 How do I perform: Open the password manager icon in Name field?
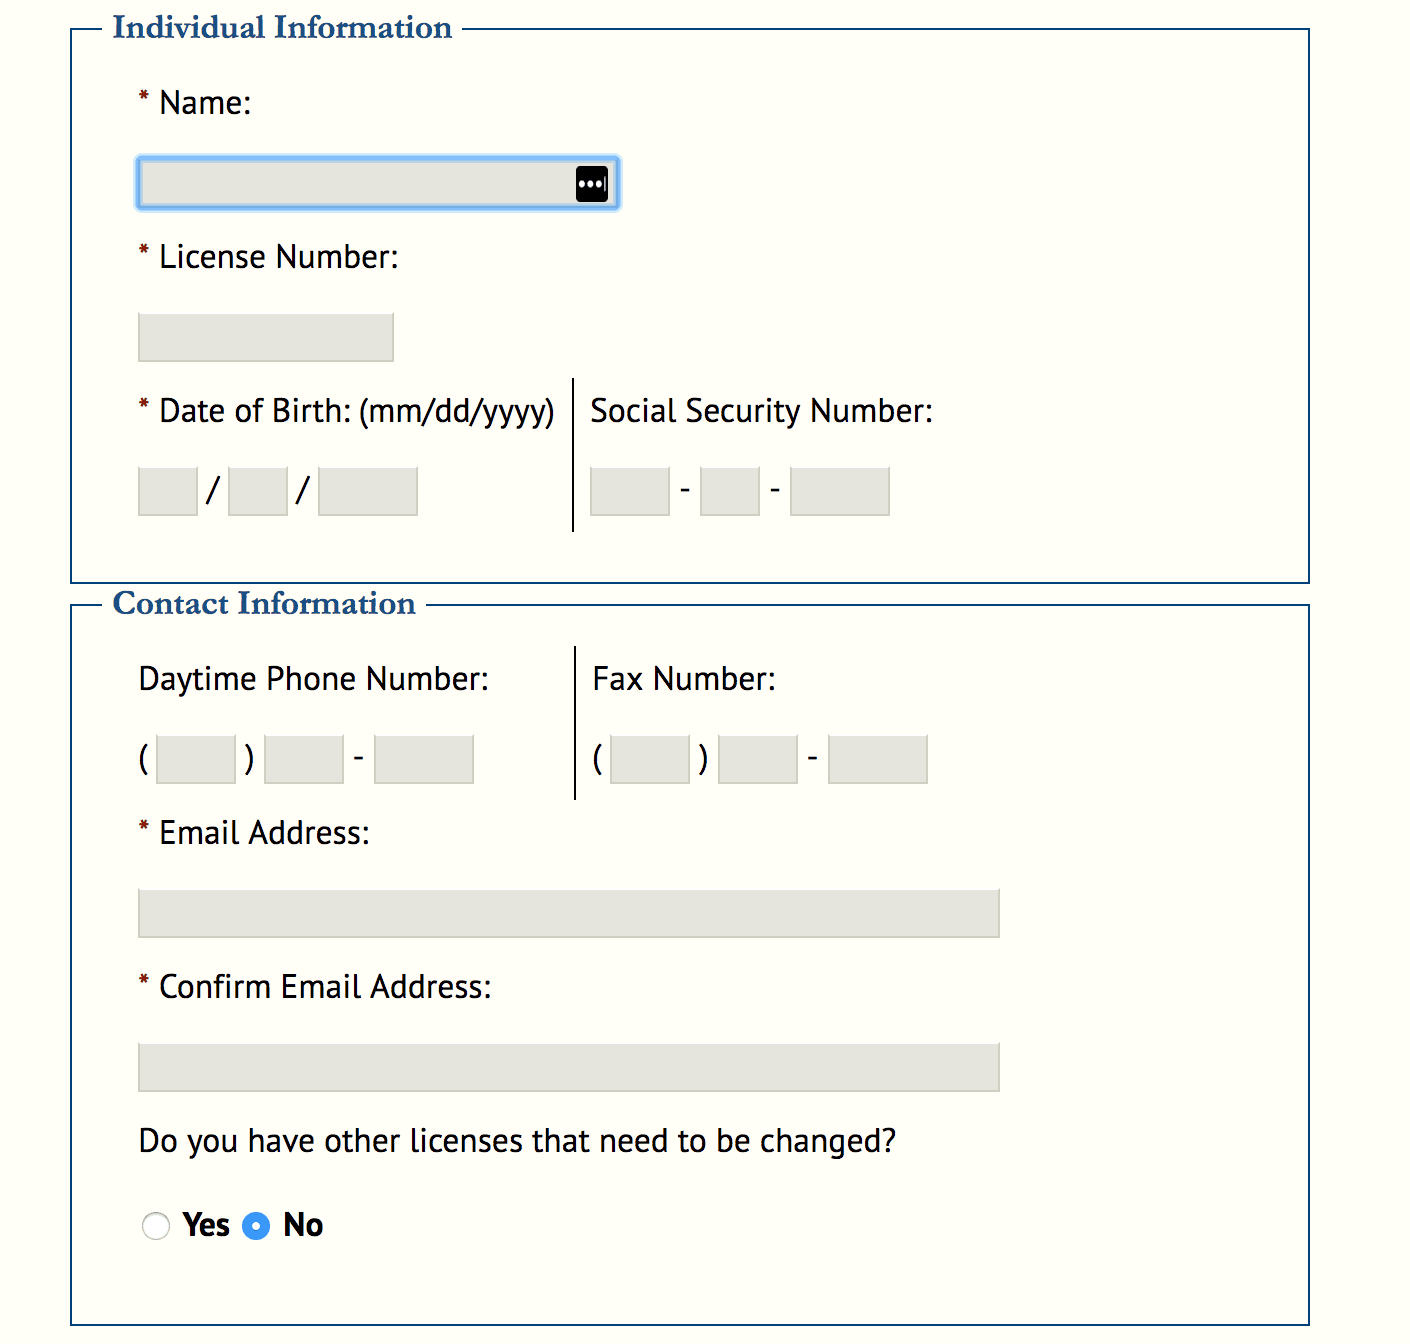point(592,184)
